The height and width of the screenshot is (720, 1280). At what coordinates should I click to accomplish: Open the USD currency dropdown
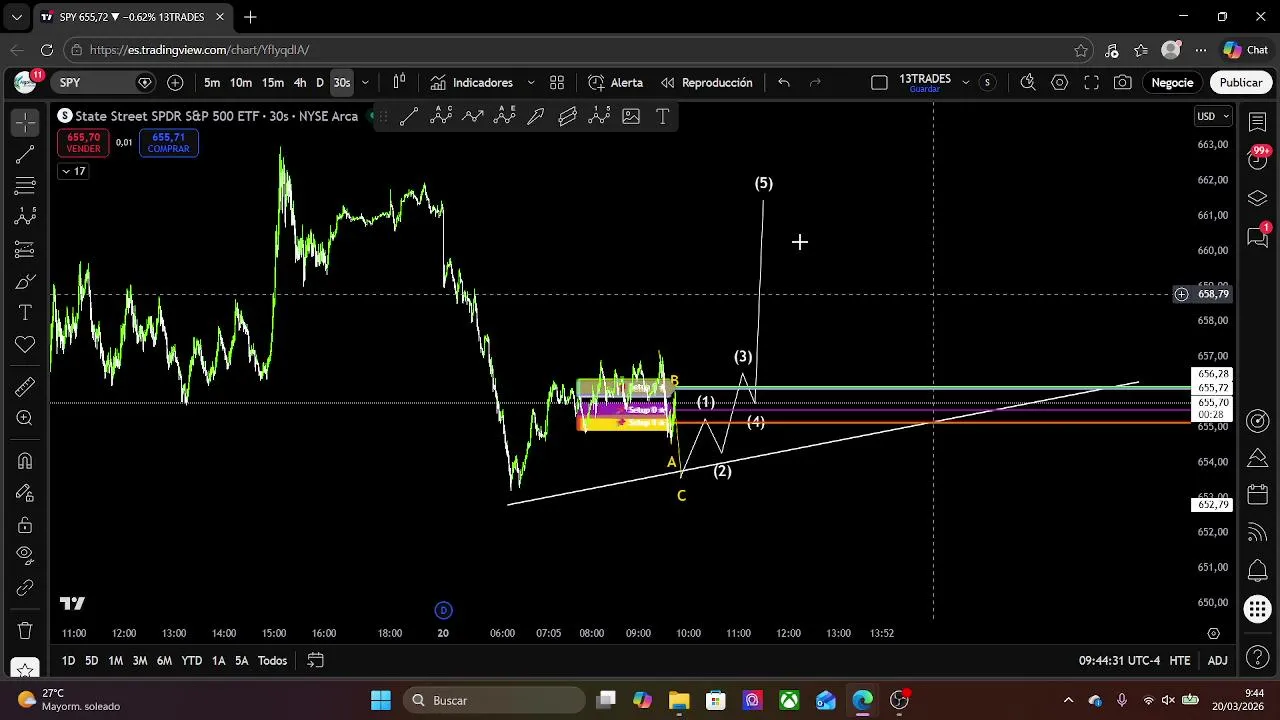[x=1213, y=117]
